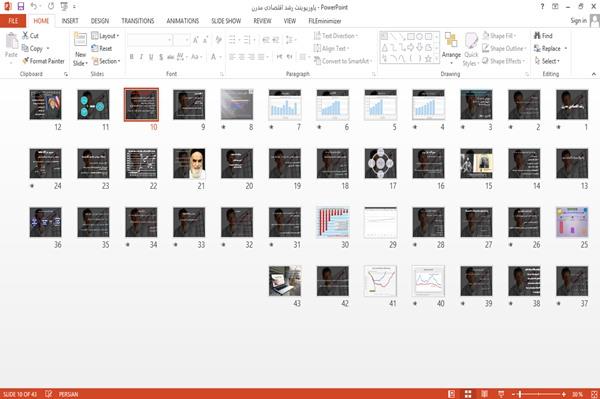This screenshot has width=600, height=399.
Task: Reset the slide layout
Action: point(102,48)
